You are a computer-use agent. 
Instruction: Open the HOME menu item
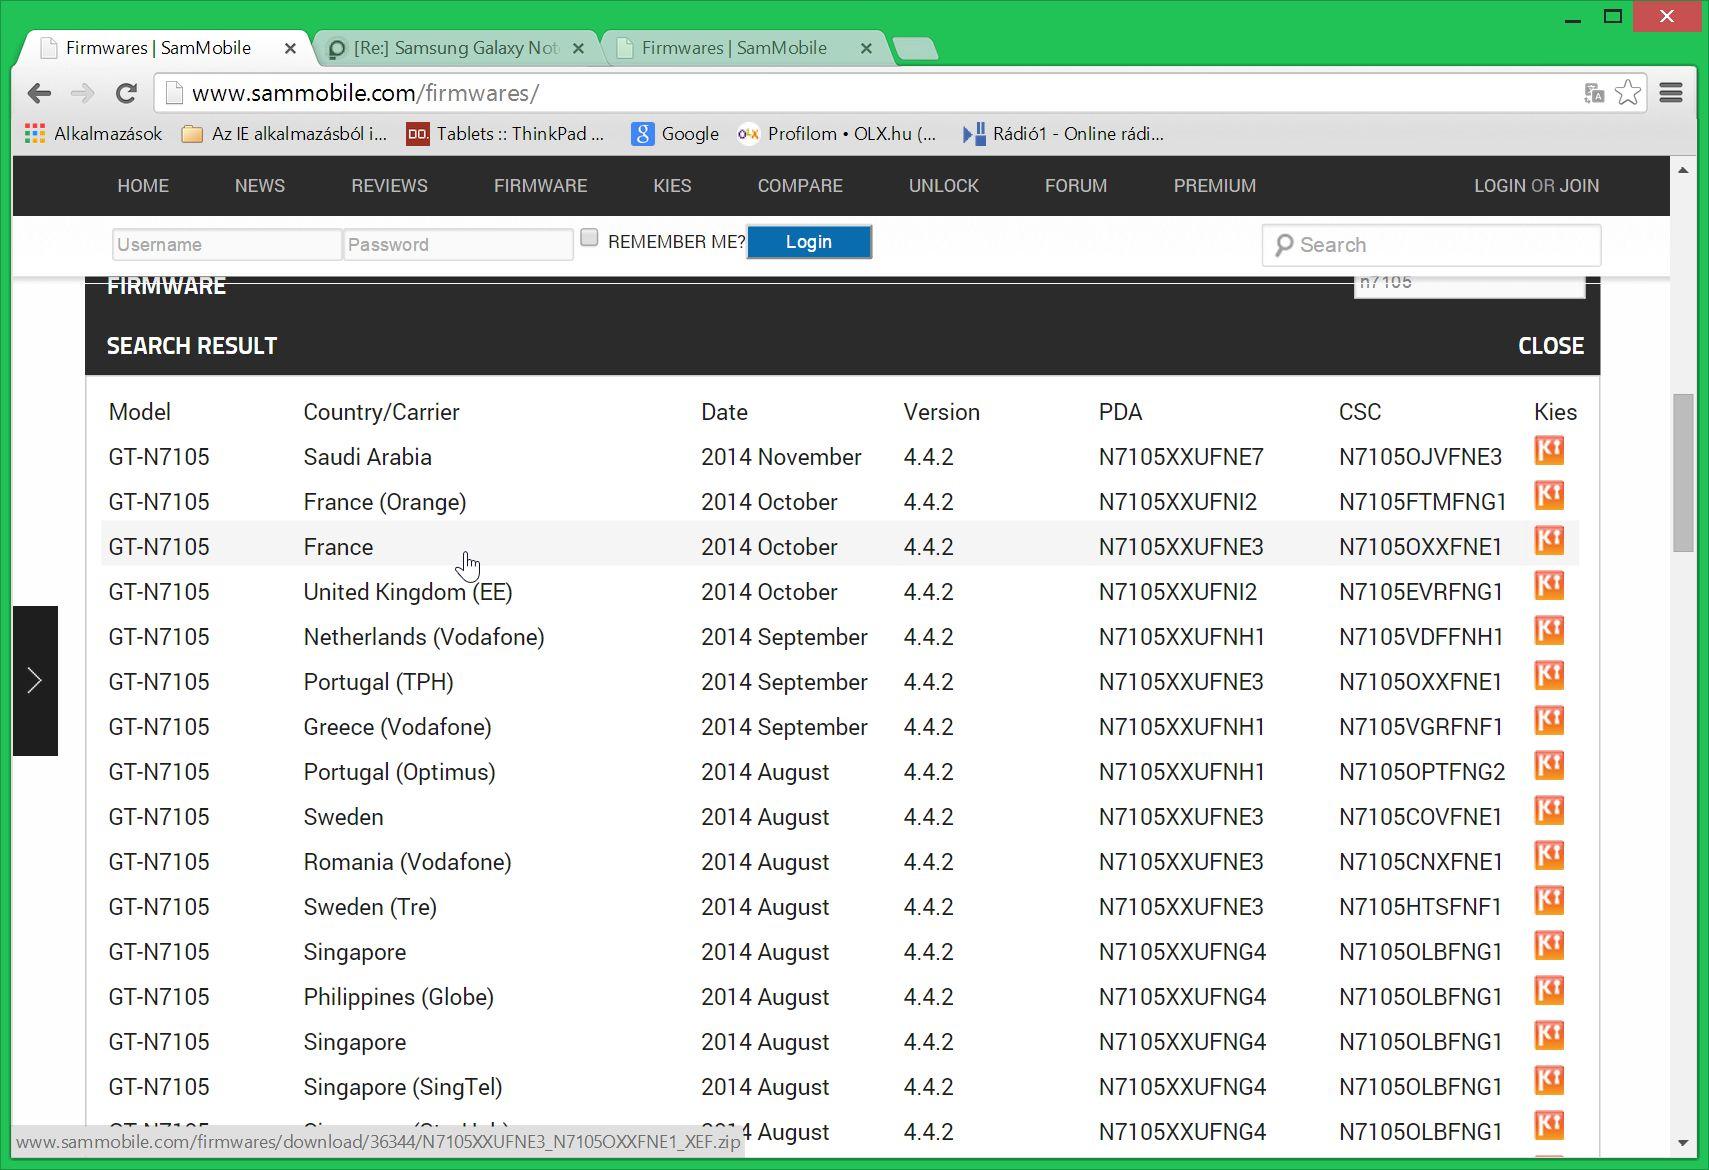pyautogui.click(x=143, y=186)
